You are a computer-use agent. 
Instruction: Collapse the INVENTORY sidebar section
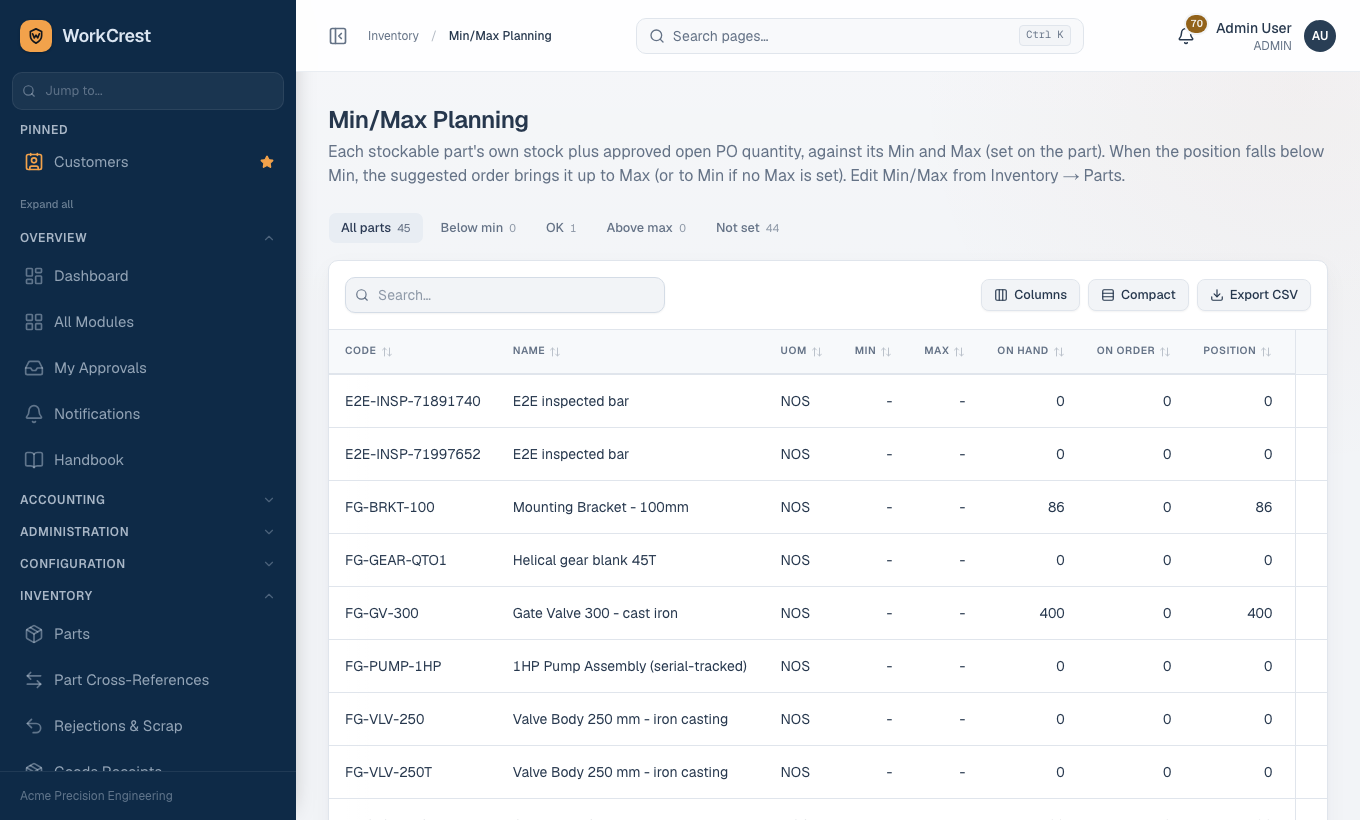[148, 596]
